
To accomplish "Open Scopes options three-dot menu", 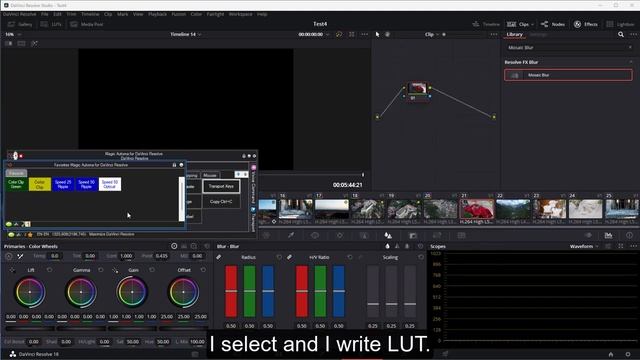I will [x=633, y=246].
